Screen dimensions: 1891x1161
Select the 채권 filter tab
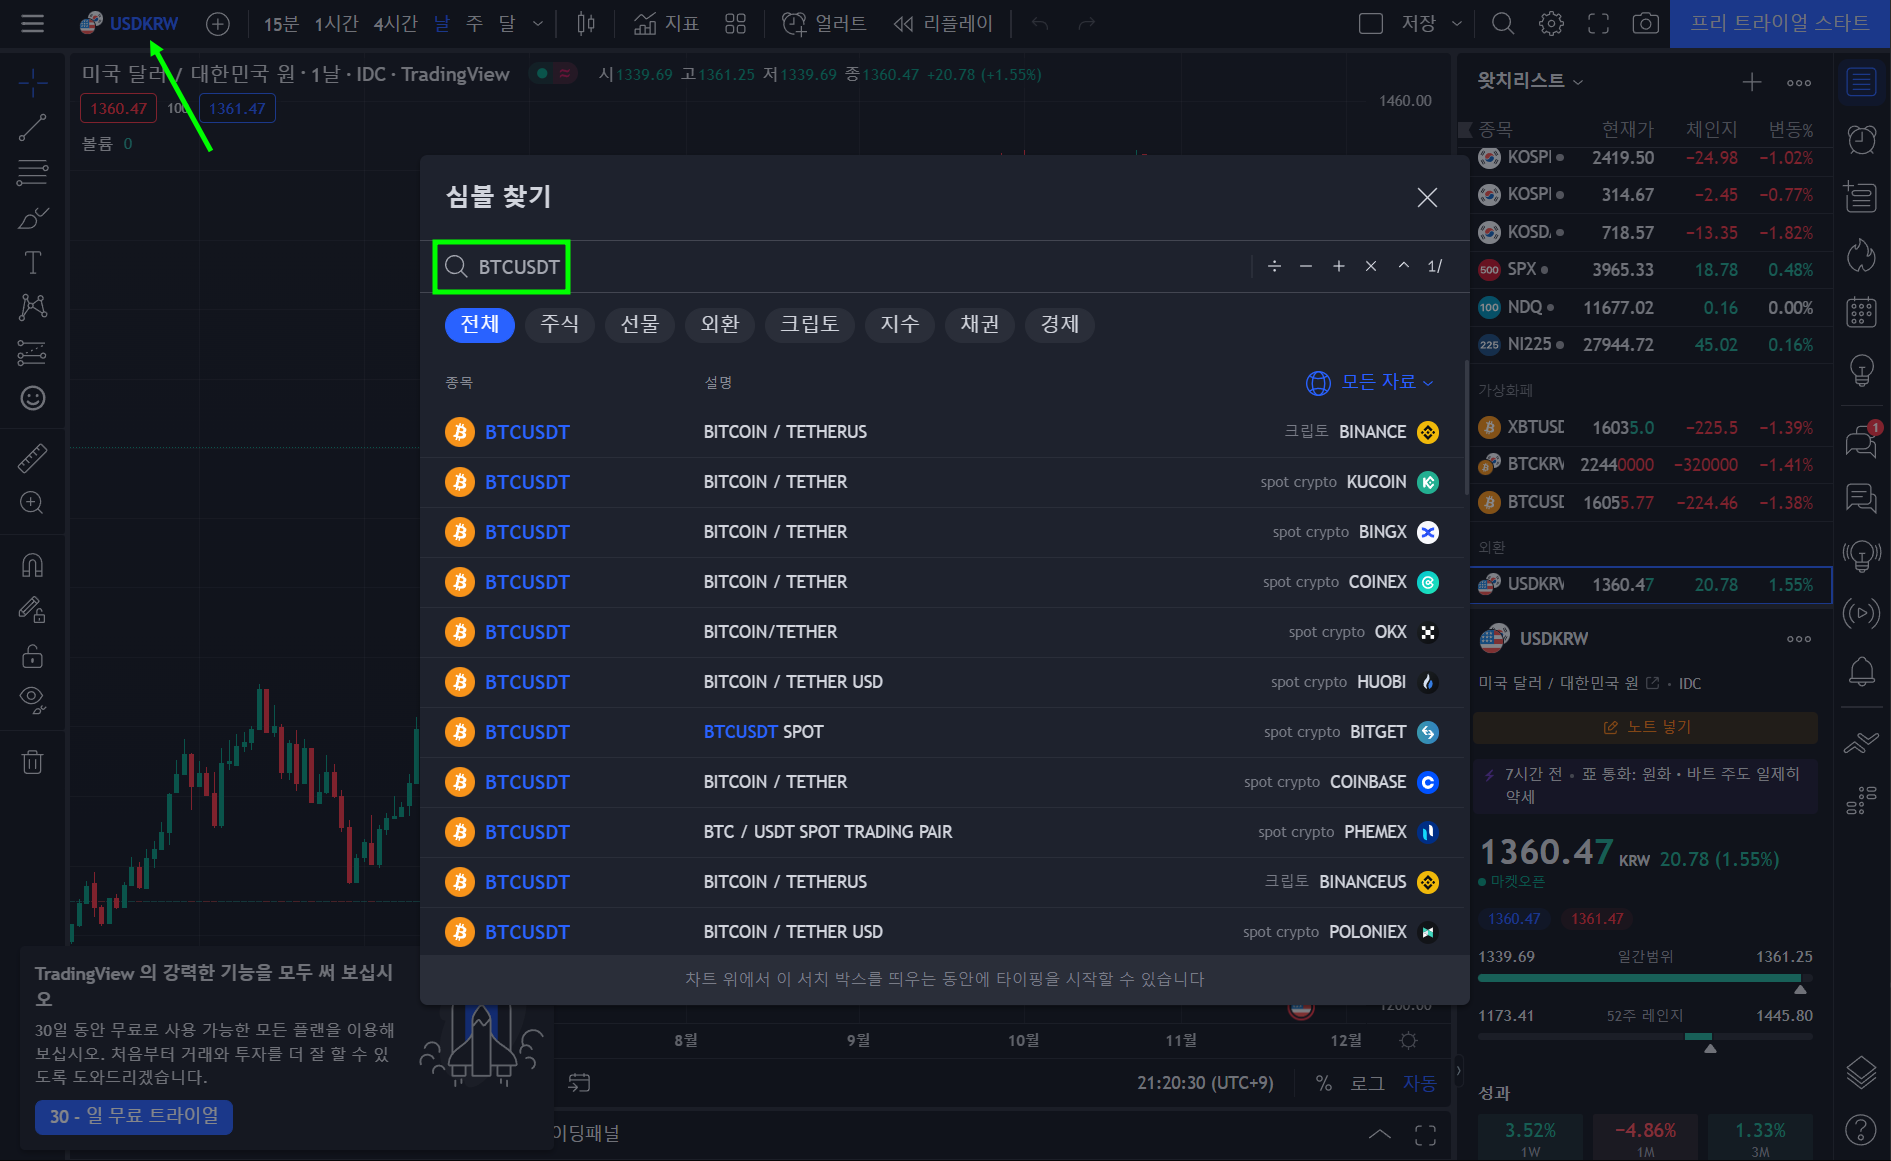pos(980,324)
